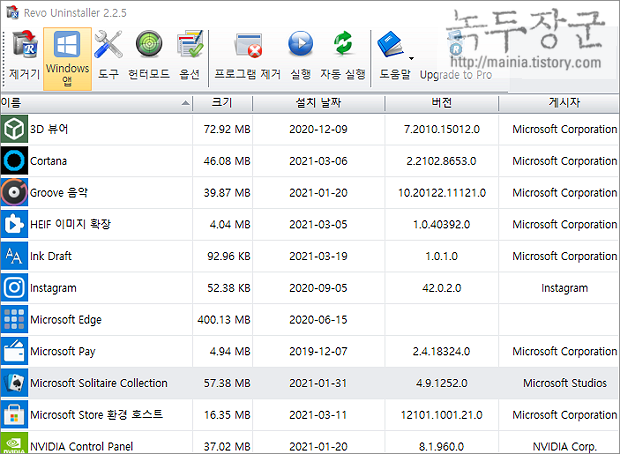Image resolution: width=620 pixels, height=454 pixels.
Task: Select the Ink Draft app icon
Action: tap(14, 256)
